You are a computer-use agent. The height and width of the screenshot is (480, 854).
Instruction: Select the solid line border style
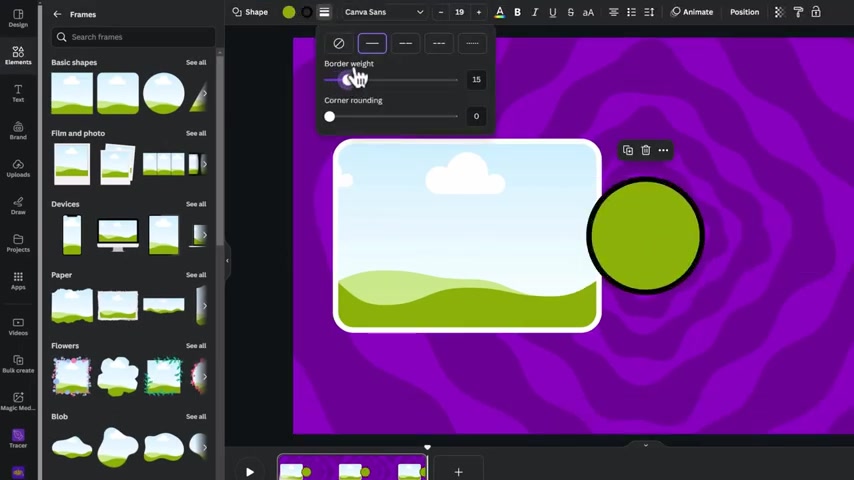point(372,43)
